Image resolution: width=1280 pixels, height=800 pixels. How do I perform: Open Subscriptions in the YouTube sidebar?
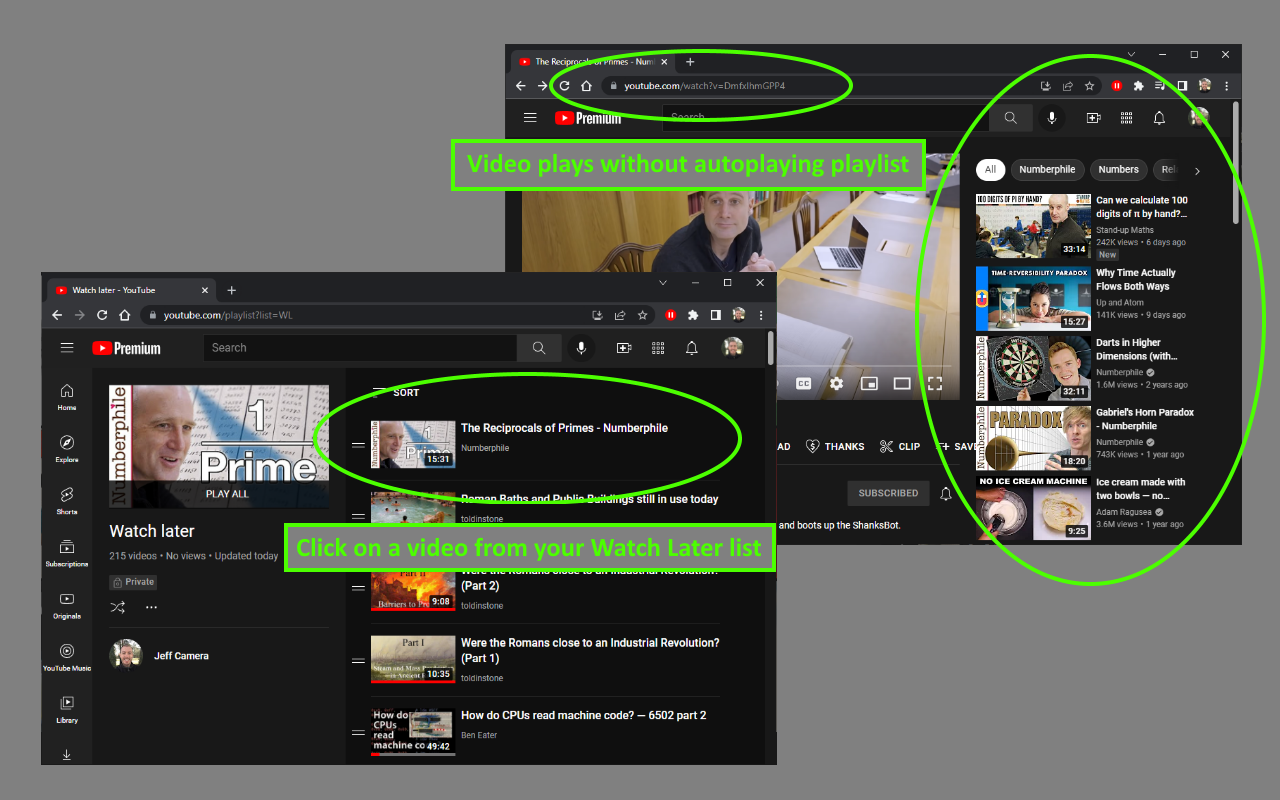(x=67, y=553)
